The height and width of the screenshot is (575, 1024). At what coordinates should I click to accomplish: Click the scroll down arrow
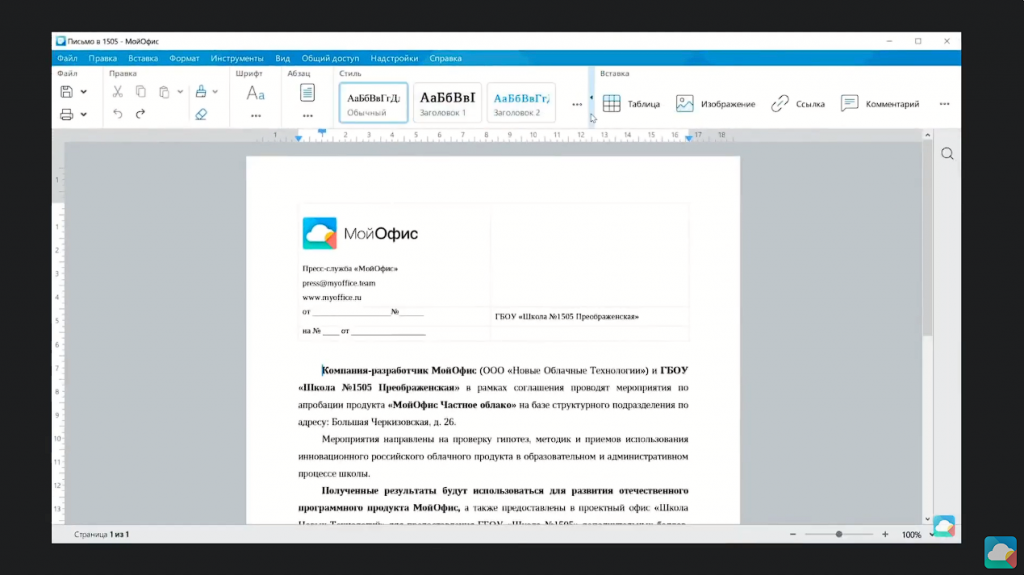click(927, 519)
